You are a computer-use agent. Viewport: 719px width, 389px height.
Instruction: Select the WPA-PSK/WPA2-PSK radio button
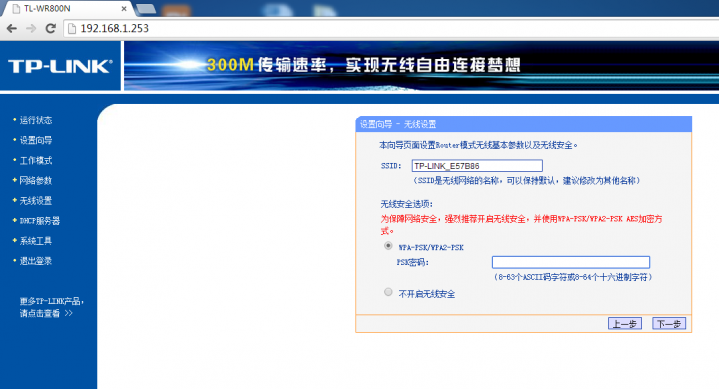pyautogui.click(x=388, y=246)
